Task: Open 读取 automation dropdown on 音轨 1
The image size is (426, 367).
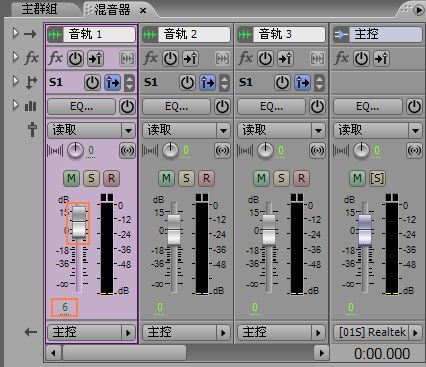Action: tap(91, 130)
